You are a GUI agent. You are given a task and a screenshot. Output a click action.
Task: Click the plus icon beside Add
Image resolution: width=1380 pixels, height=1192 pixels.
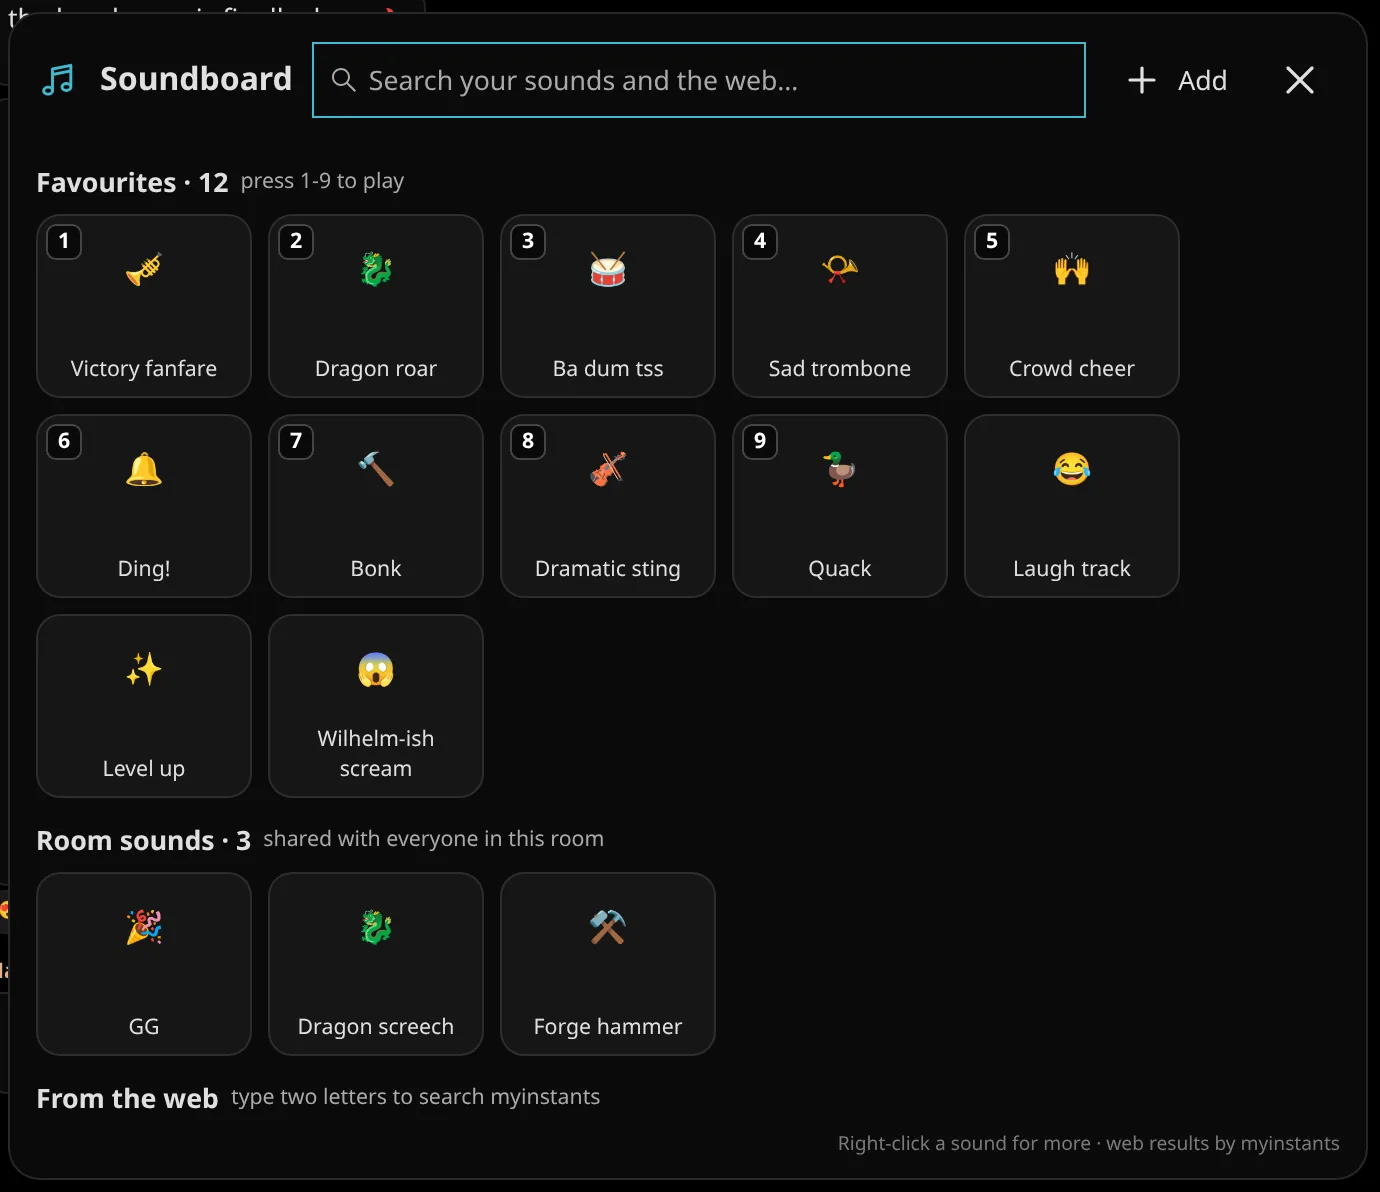[1142, 80]
